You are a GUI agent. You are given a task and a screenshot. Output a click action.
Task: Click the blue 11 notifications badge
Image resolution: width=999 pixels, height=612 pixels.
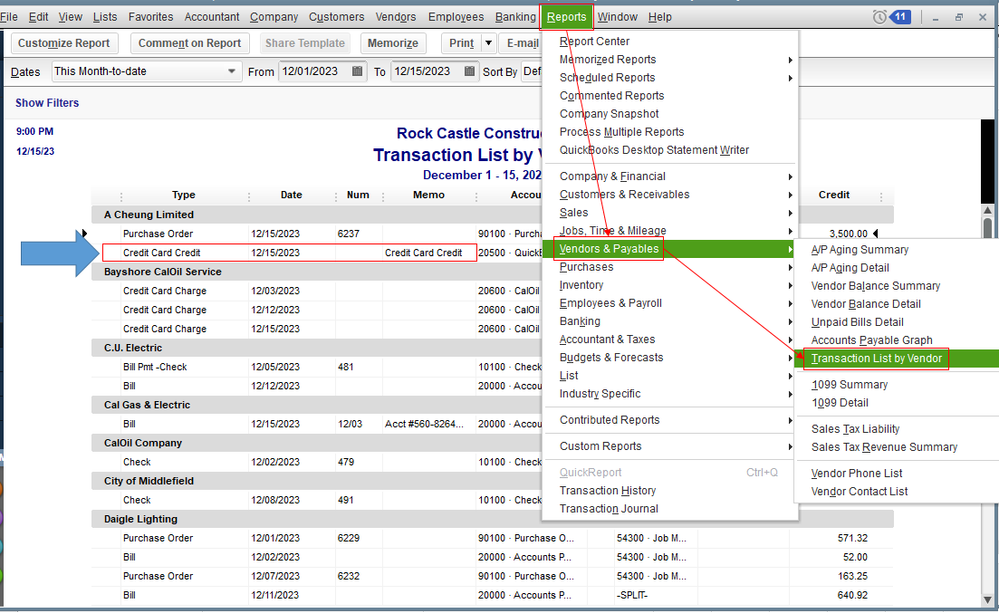click(x=900, y=17)
